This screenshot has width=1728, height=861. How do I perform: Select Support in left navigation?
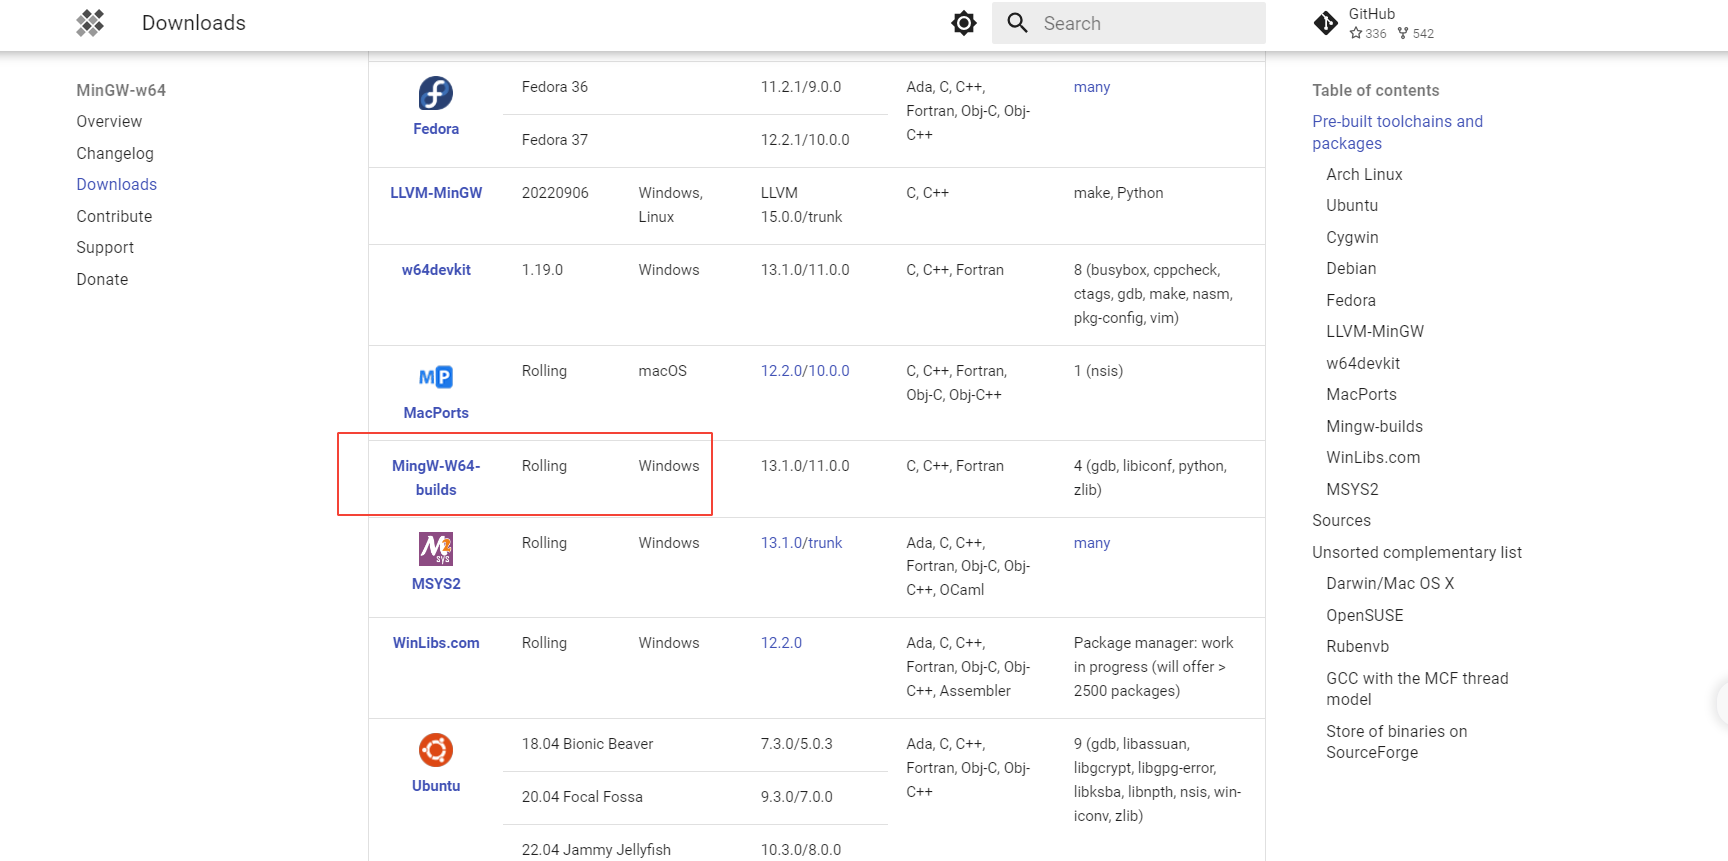[x=105, y=247]
